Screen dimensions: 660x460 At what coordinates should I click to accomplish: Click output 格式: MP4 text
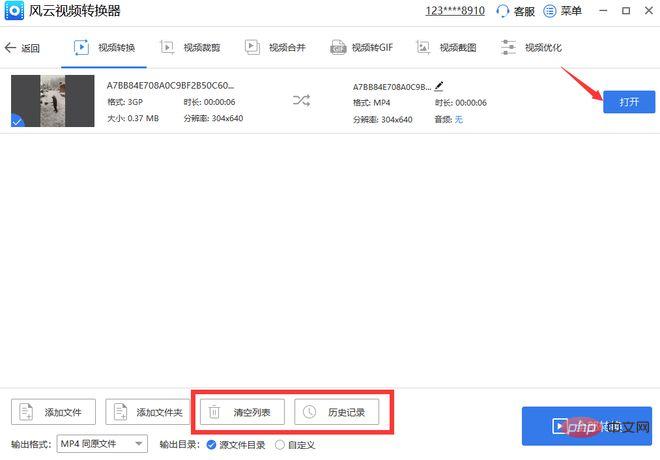pos(372,103)
